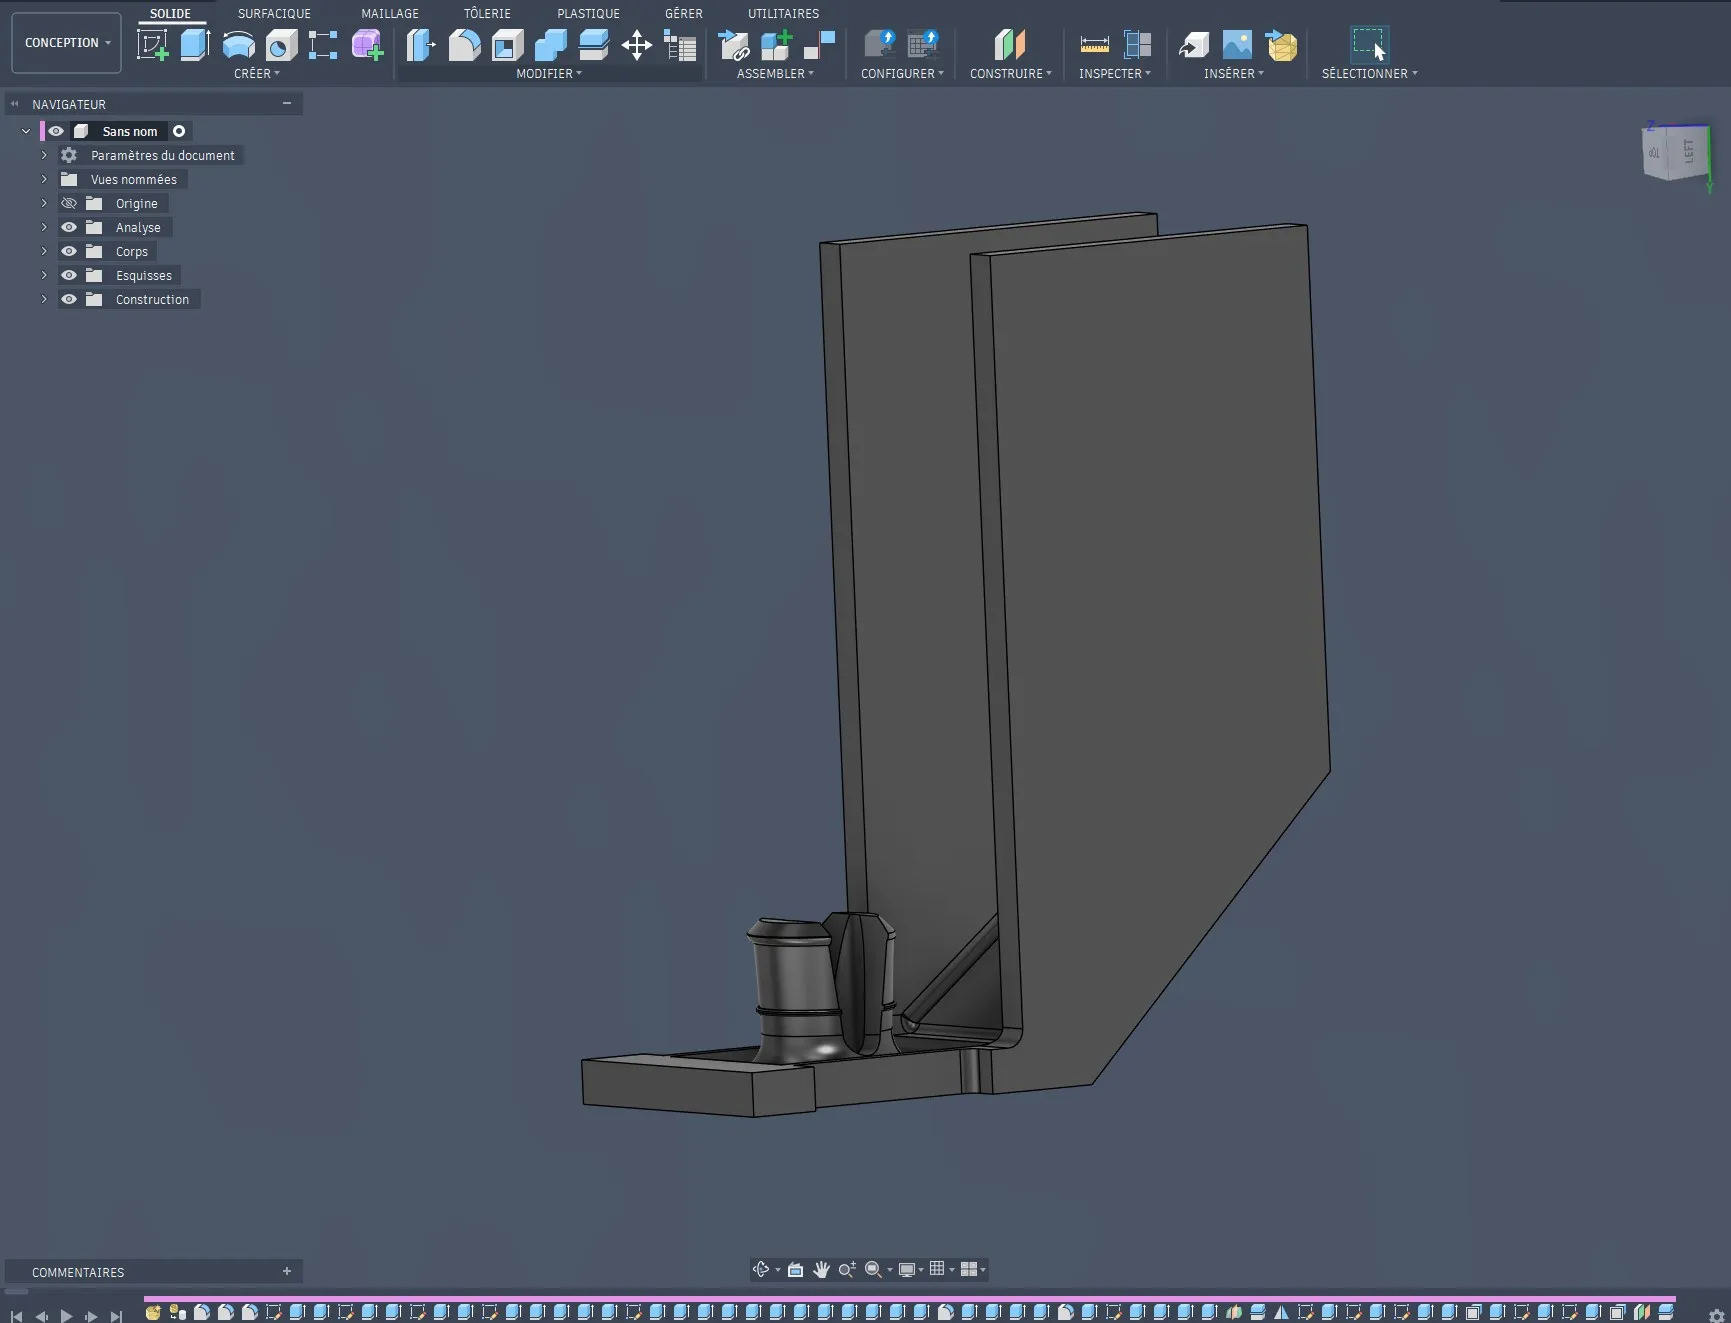1731x1323 pixels.
Task: Switch to the UTILITAIRES tab
Action: pos(783,13)
